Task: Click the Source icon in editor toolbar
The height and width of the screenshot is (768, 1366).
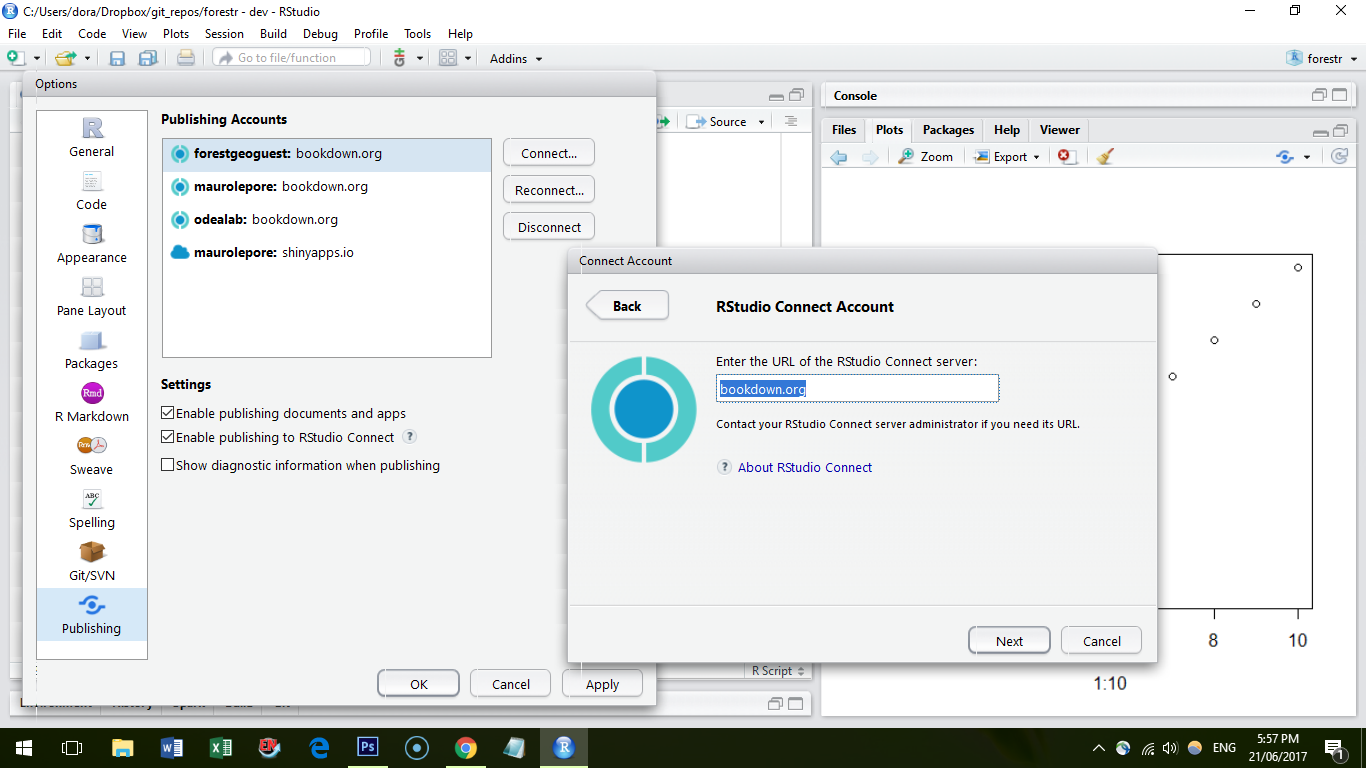Action: click(x=697, y=122)
